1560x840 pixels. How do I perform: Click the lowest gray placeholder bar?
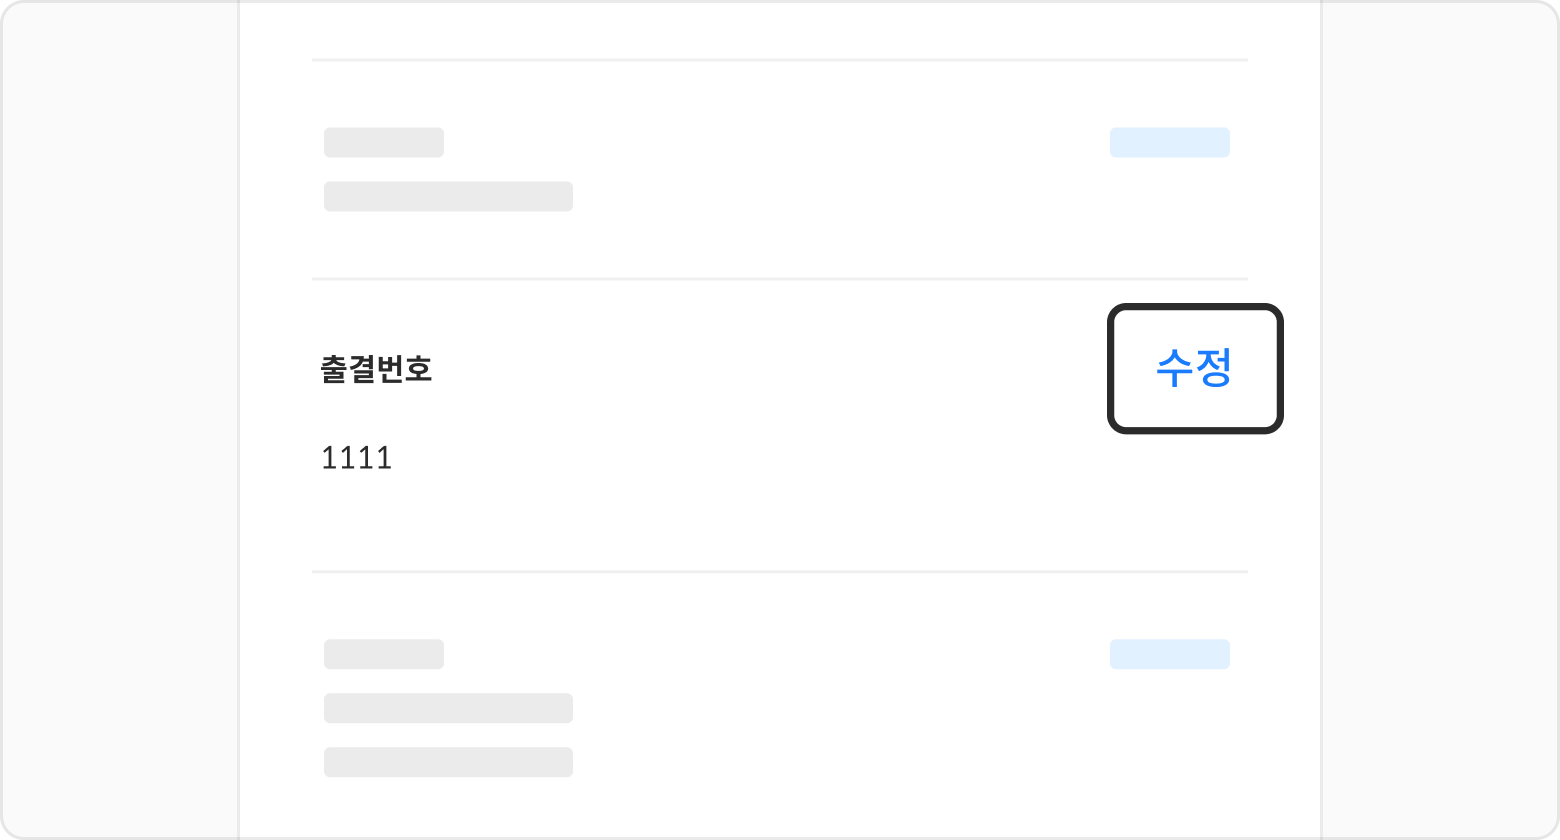448,762
